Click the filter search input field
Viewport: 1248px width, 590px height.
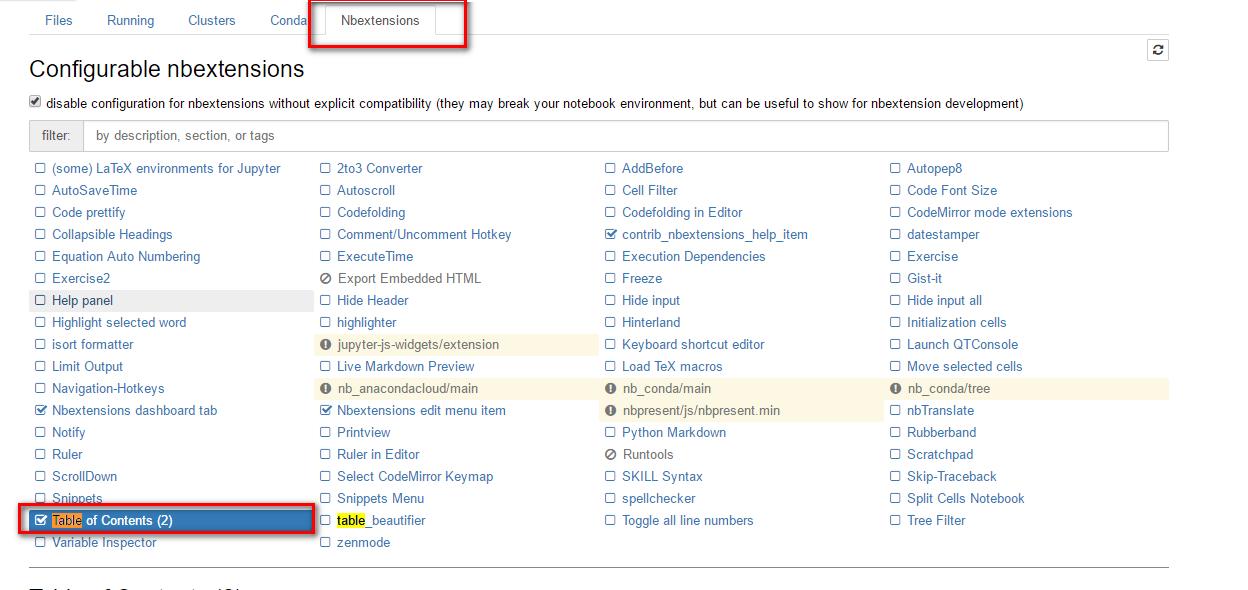pyautogui.click(x=625, y=136)
